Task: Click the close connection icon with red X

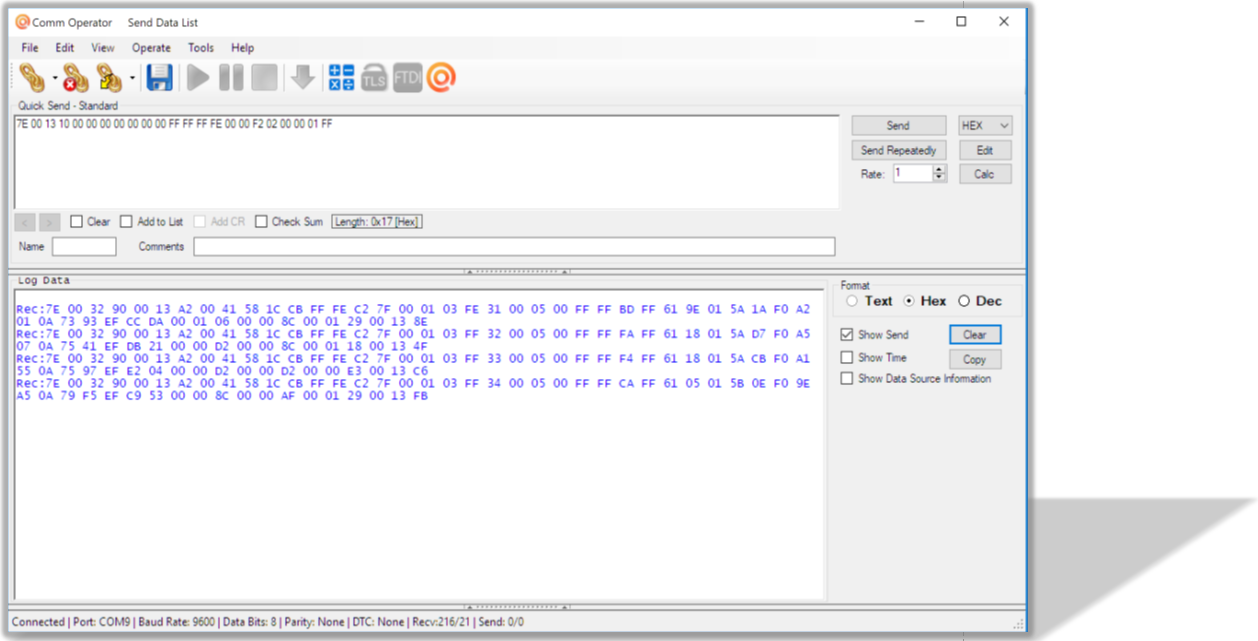Action: pyautogui.click(x=76, y=77)
